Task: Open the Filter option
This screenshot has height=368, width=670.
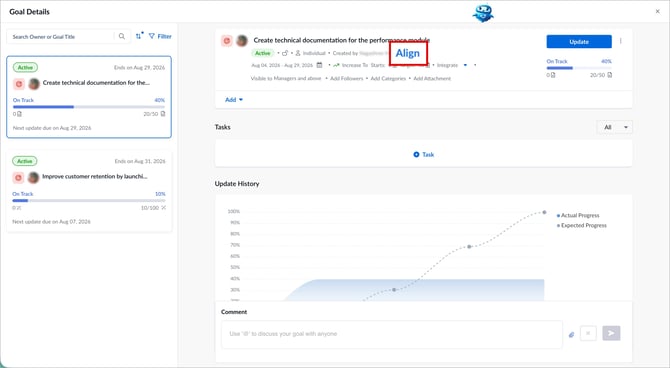Action: click(x=160, y=36)
